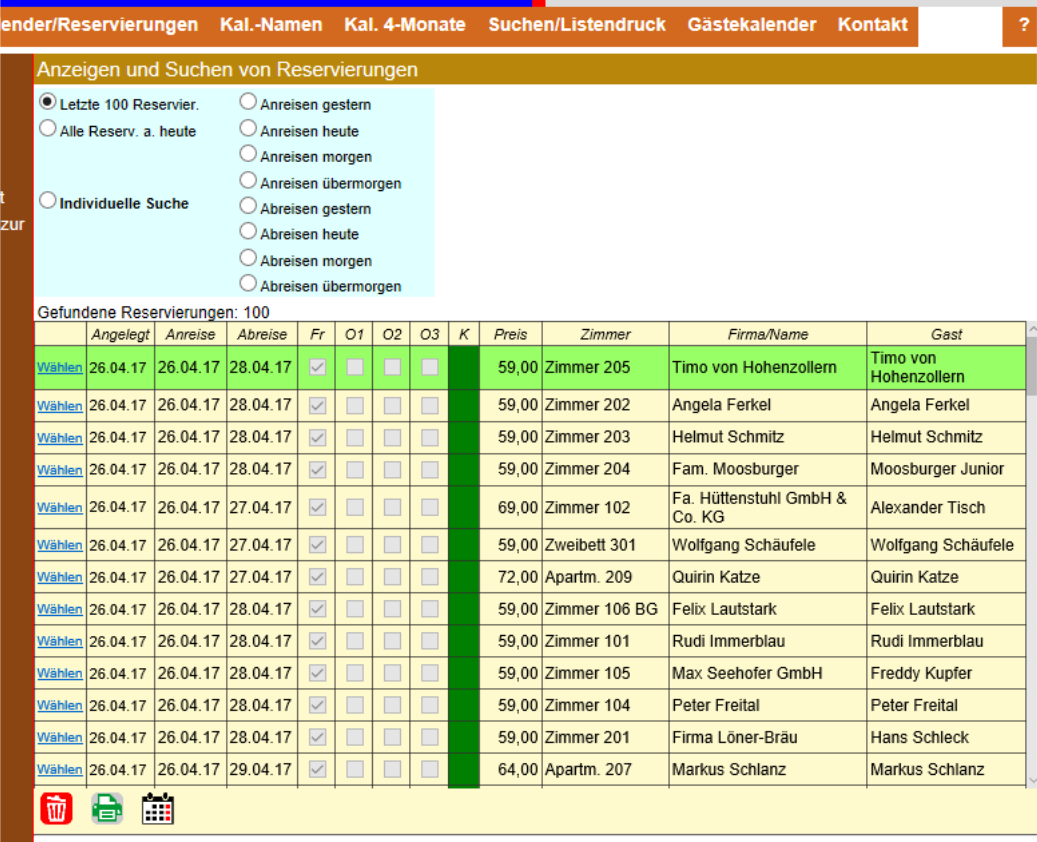Click 'Wählen' link for Zimmer 102 reservation
This screenshot has width=1037, height=842.
click(x=60, y=508)
